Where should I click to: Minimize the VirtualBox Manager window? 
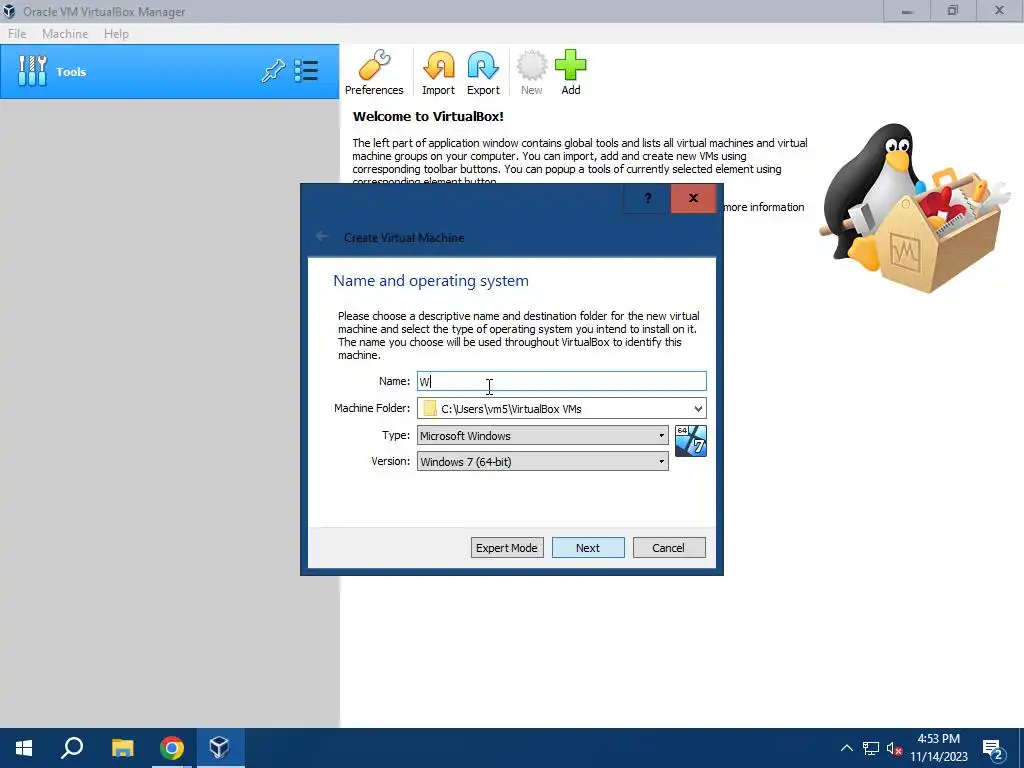pos(907,11)
